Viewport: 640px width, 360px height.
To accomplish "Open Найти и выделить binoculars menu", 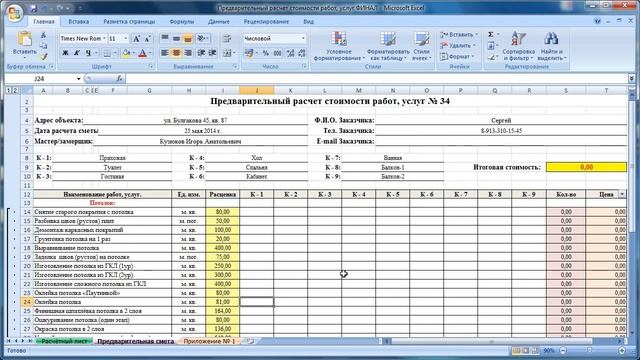I will 552,46.
